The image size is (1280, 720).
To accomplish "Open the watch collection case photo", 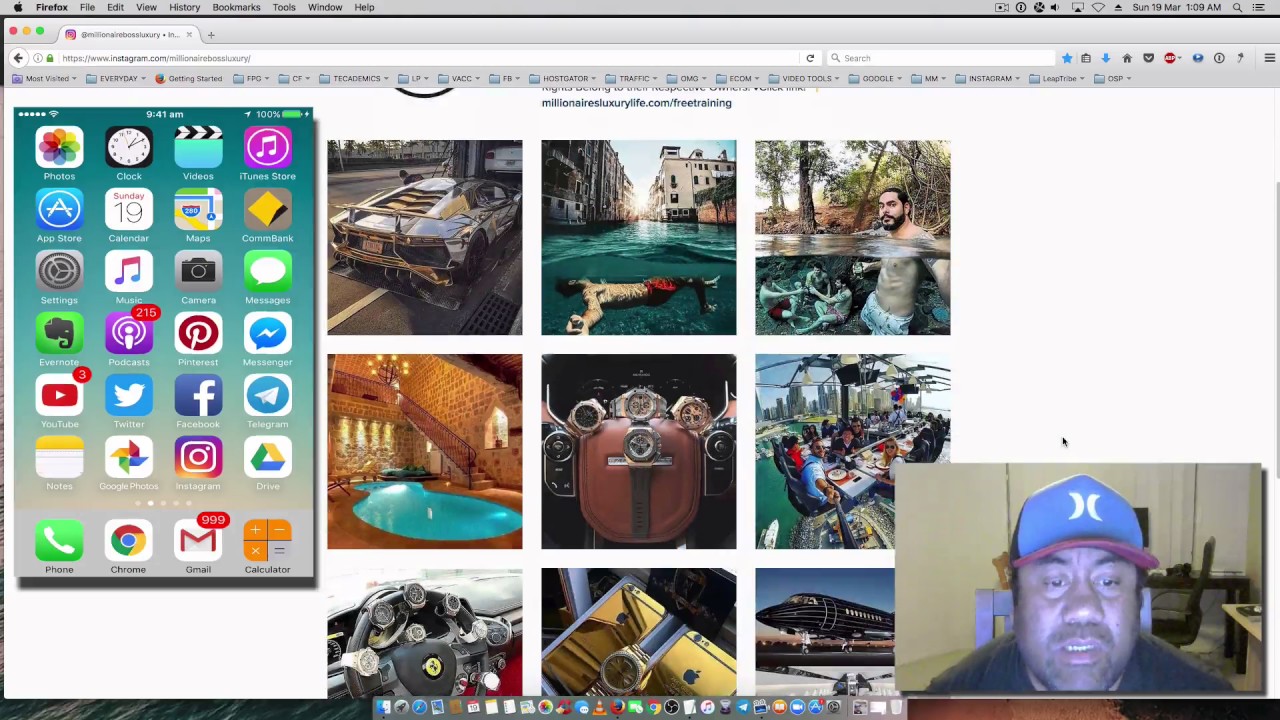I will [x=638, y=451].
